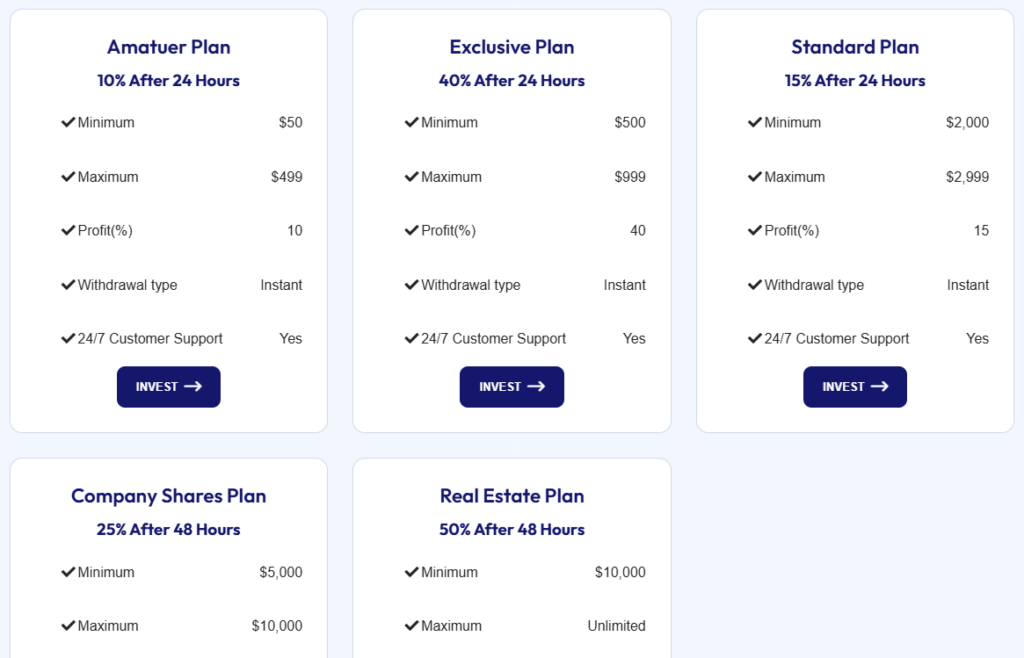Screen dimensions: 1024x658
Task: Click checkmark beside Exclusive Plan 24/7 Customer Support
Action: point(411,338)
